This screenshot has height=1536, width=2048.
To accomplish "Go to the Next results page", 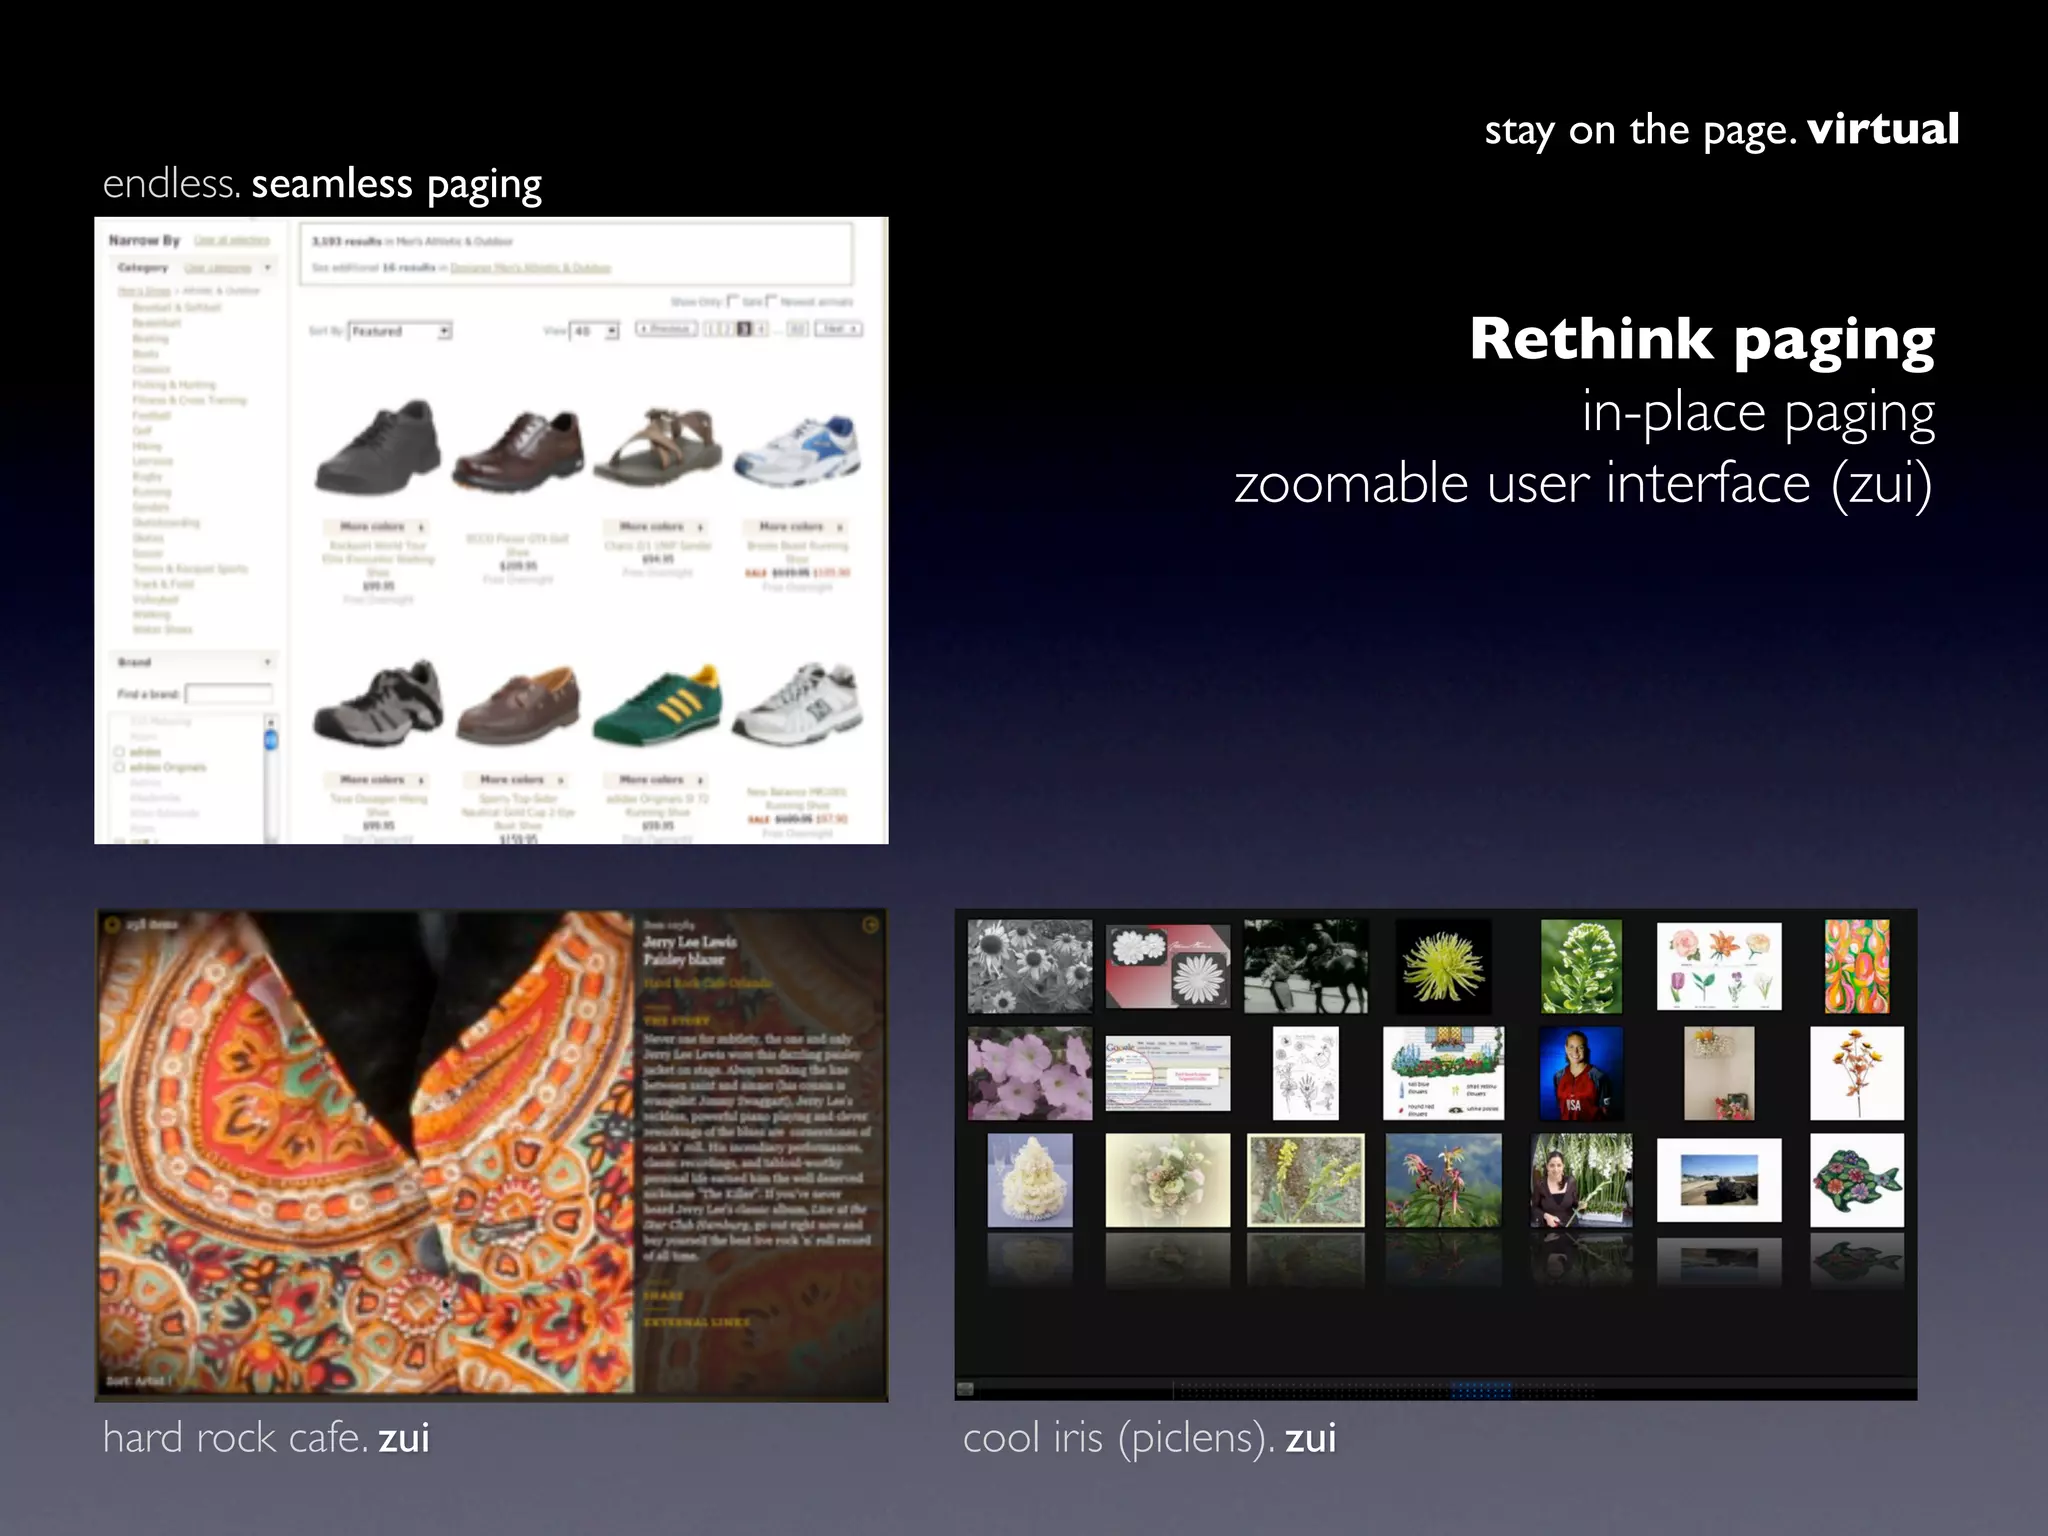I will (x=838, y=329).
